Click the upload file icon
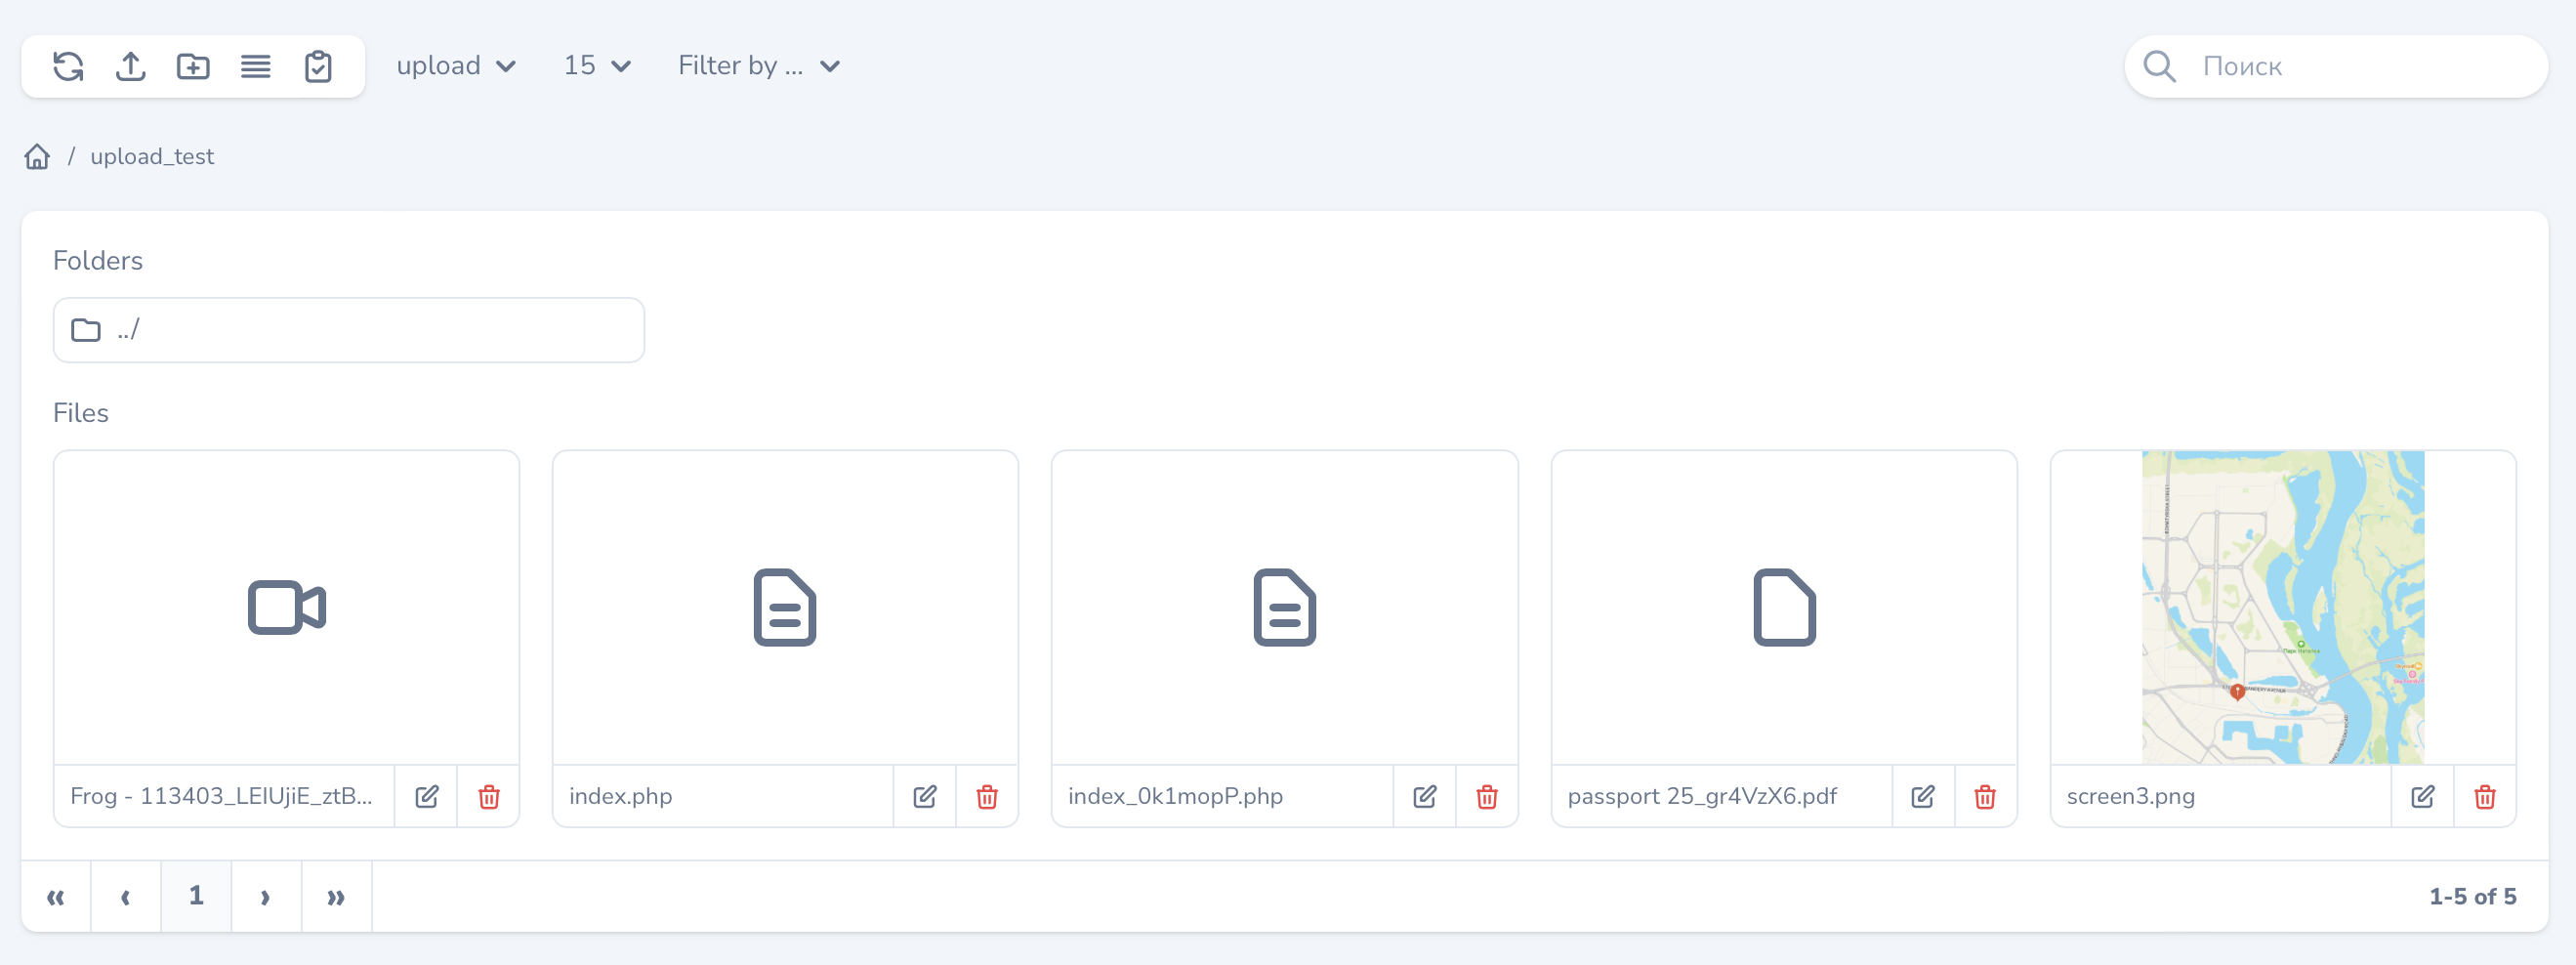Image resolution: width=2576 pixels, height=965 pixels. [130, 66]
